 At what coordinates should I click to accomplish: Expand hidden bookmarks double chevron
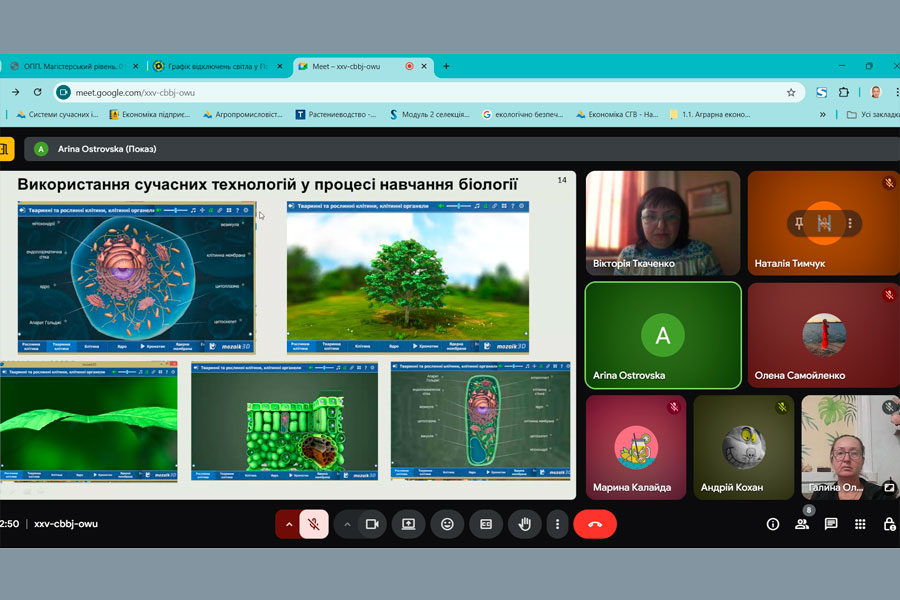823,115
